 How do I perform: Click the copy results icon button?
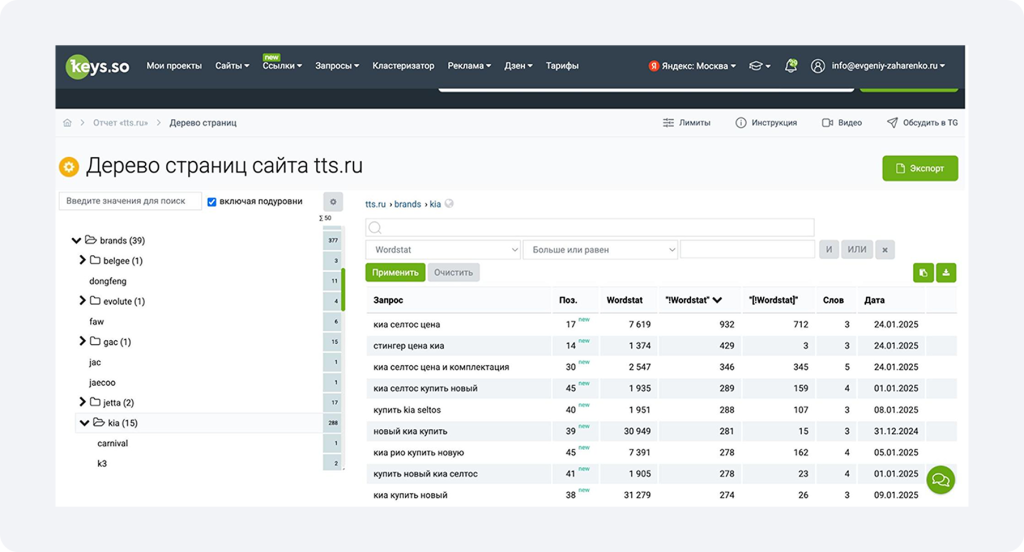click(923, 273)
